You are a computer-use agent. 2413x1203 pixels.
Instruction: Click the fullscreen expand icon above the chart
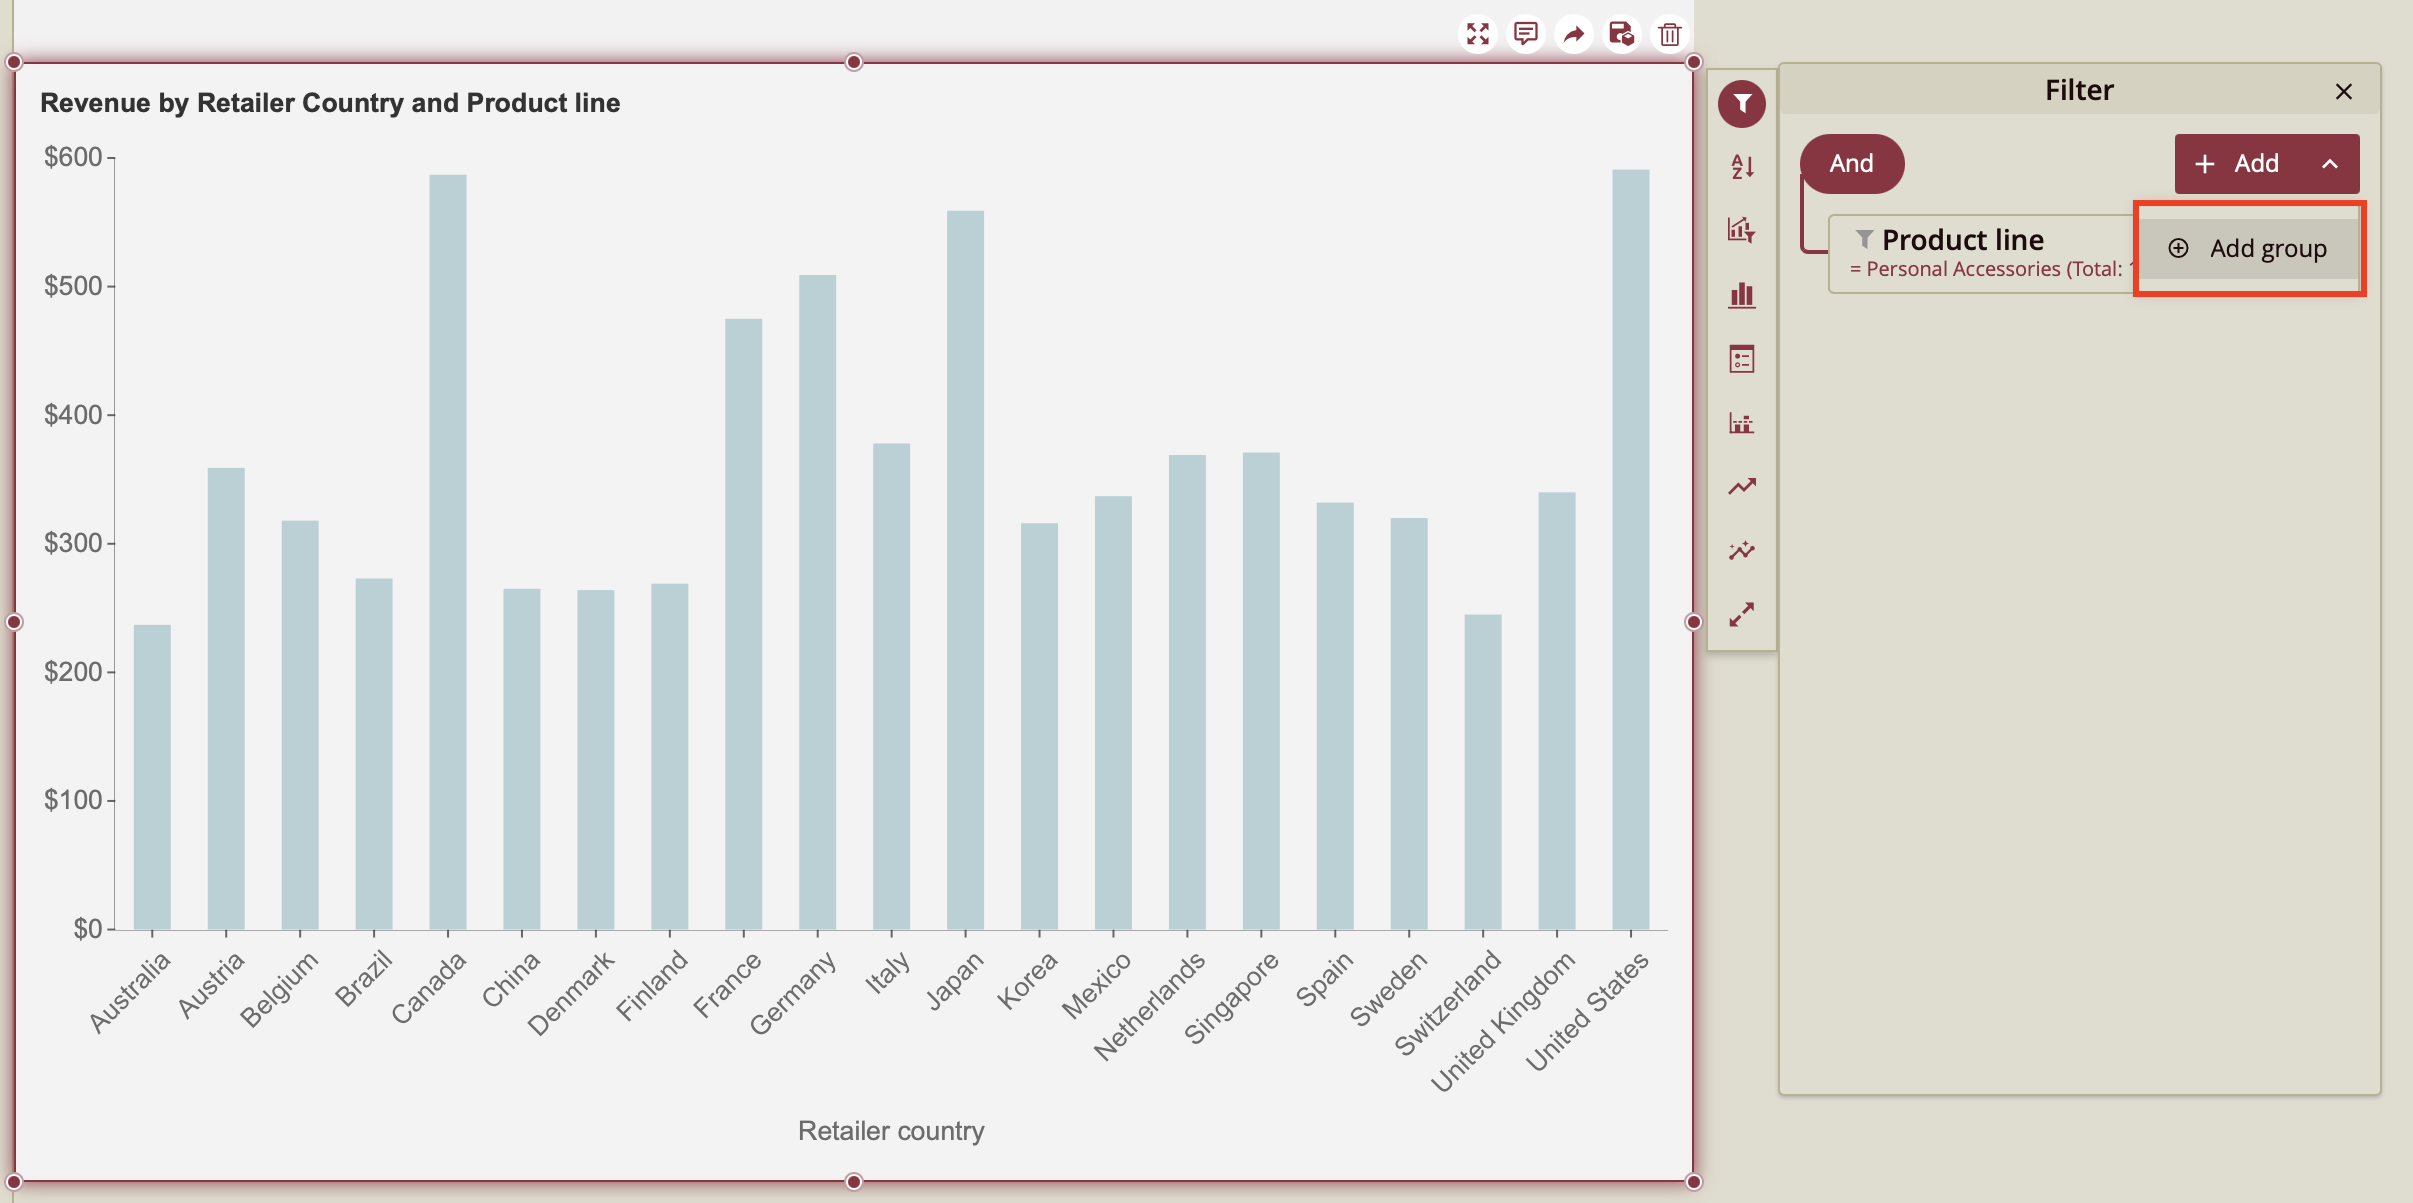point(1477,34)
